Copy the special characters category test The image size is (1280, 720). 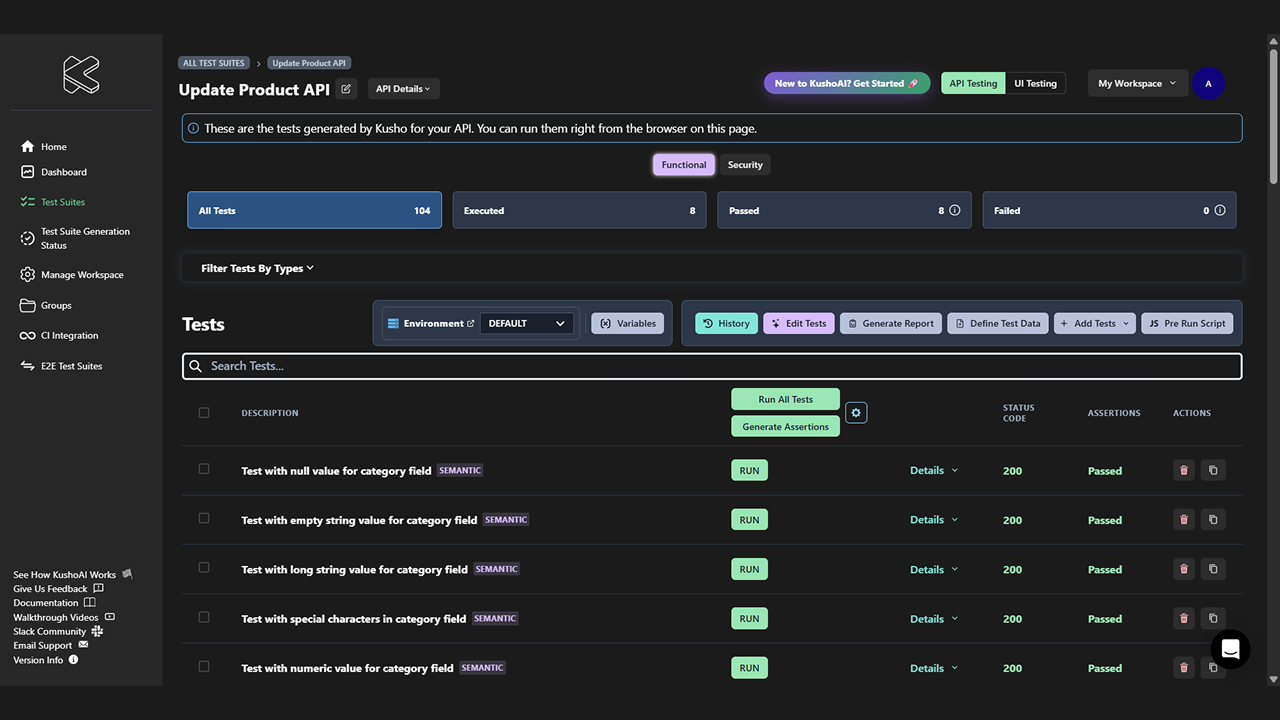tap(1213, 619)
